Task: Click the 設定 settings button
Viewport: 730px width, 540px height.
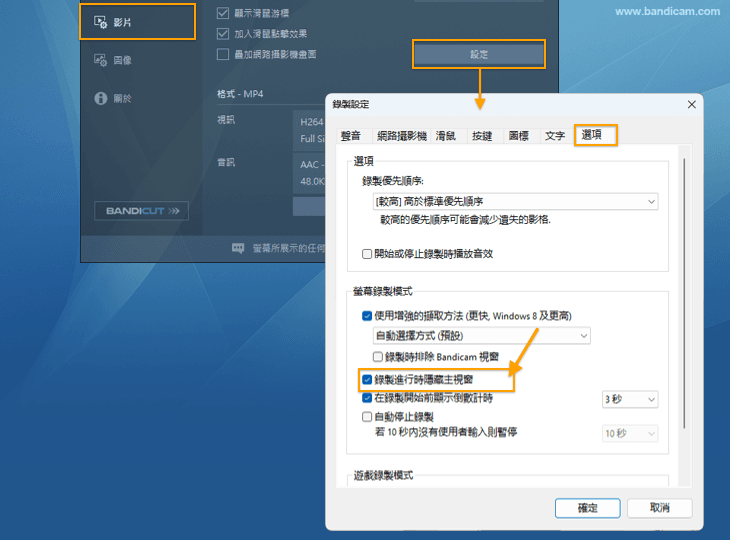Action: point(479,54)
